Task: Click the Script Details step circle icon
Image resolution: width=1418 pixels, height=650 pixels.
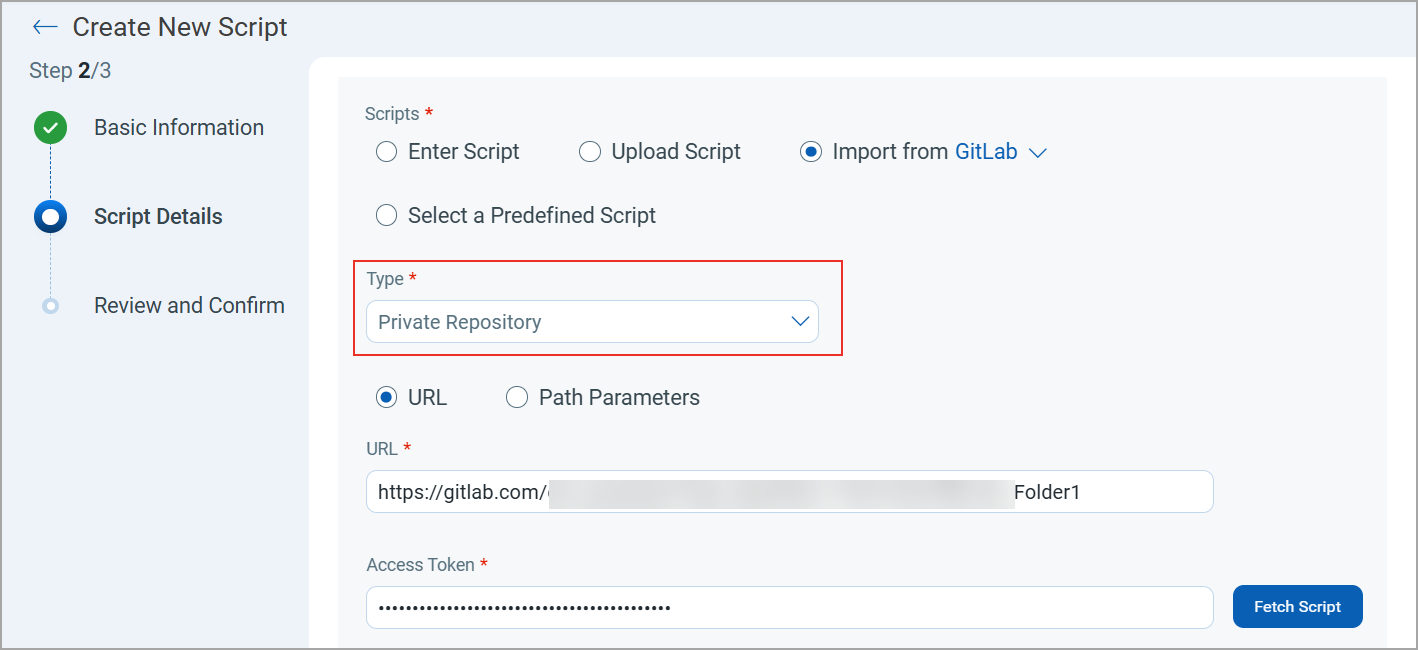Action: [x=50, y=216]
